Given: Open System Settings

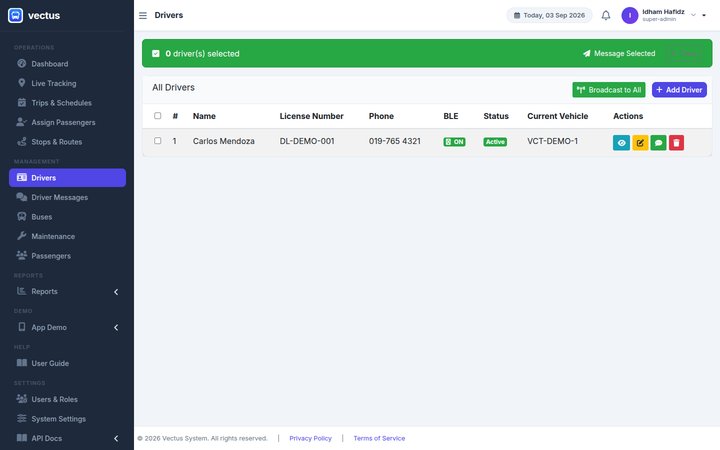Looking at the screenshot, I should 67,419.
